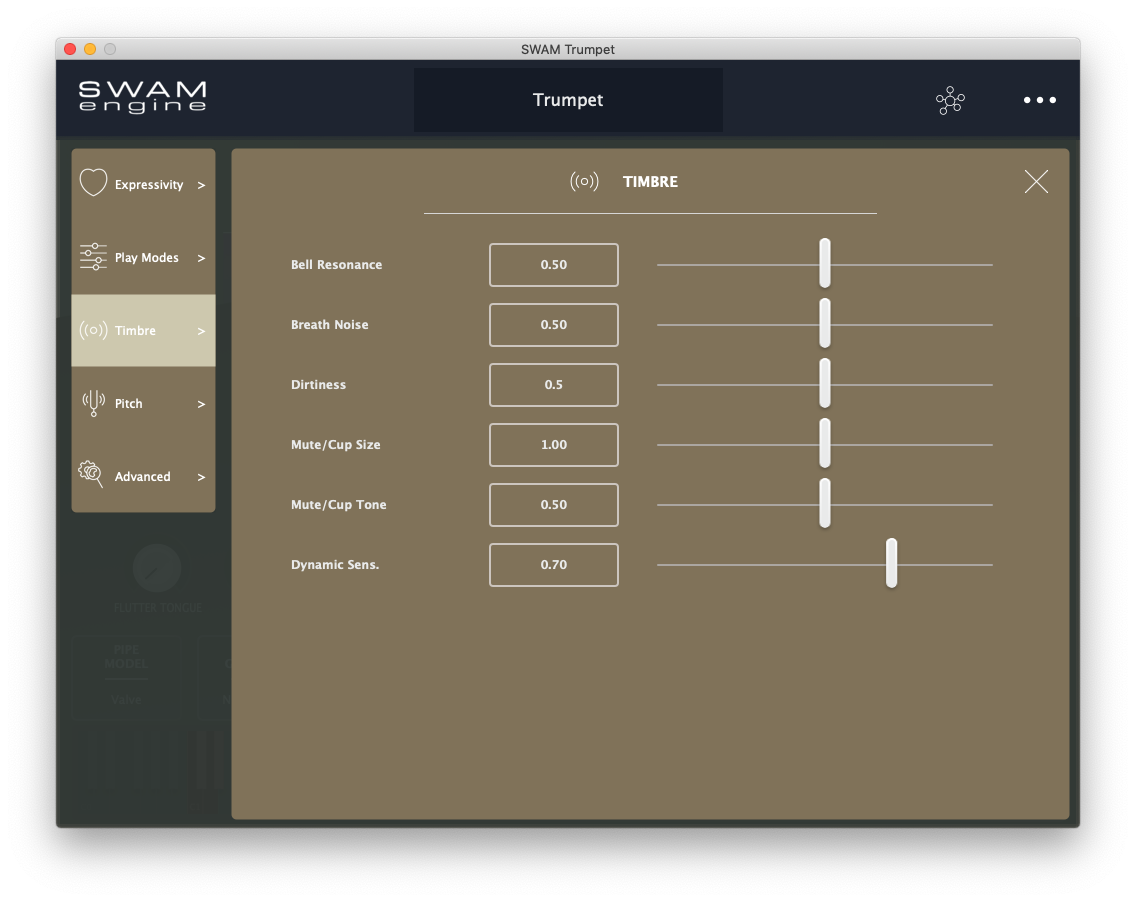Expand the Pitch section arrow
This screenshot has width=1136, height=902.
click(201, 404)
